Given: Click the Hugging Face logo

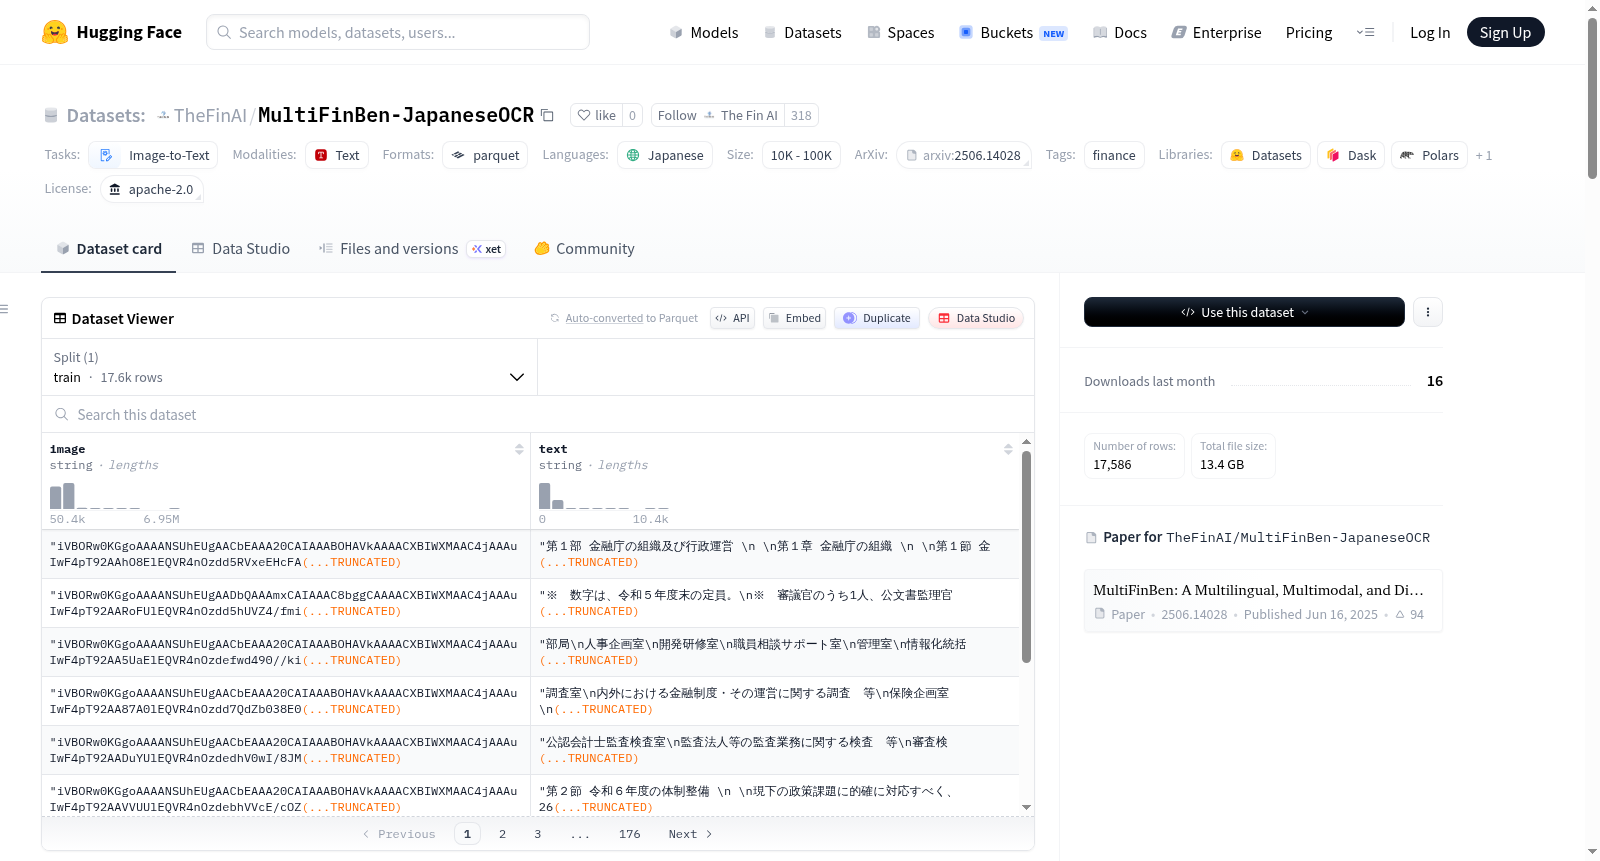Looking at the screenshot, I should 111,32.
